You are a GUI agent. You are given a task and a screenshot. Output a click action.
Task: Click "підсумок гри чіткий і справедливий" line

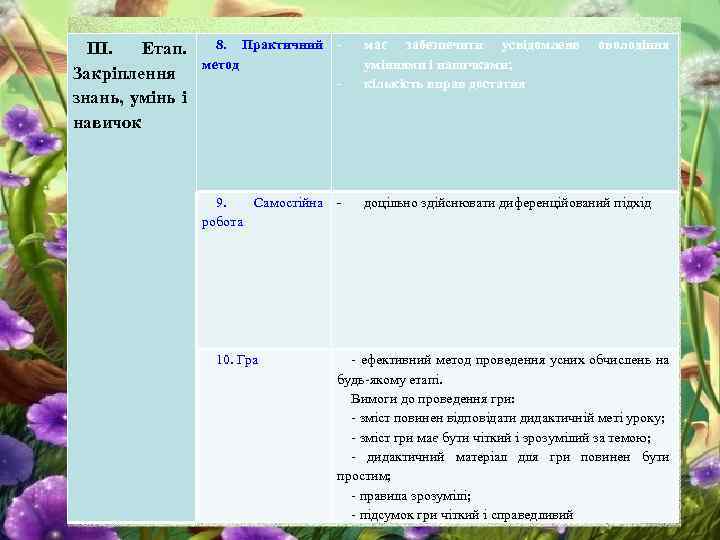pyautogui.click(x=463, y=515)
